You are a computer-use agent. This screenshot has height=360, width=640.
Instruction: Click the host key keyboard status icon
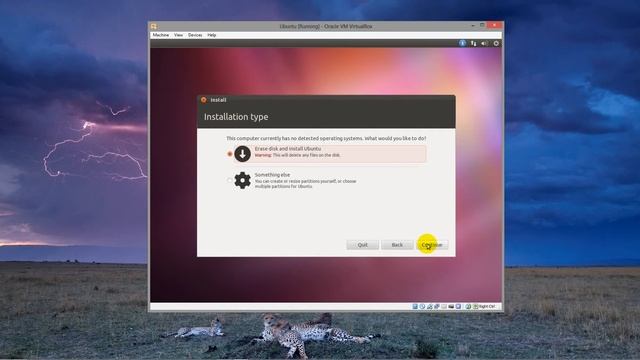coord(475,306)
